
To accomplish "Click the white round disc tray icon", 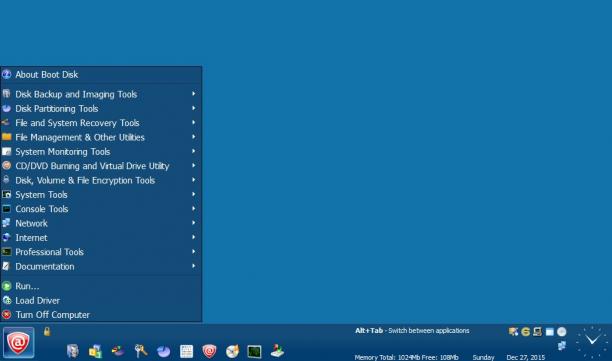I will point(562,332).
